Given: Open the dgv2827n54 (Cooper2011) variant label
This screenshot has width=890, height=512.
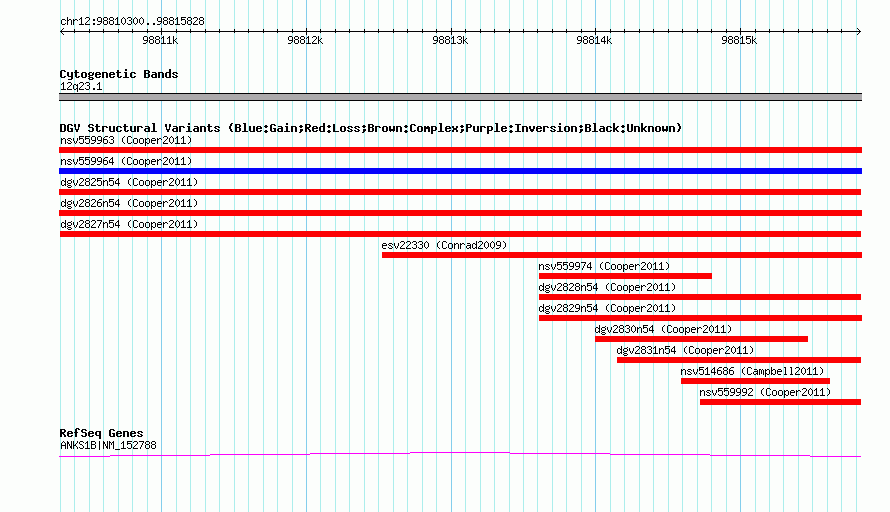Looking at the screenshot, I should coord(129,224).
